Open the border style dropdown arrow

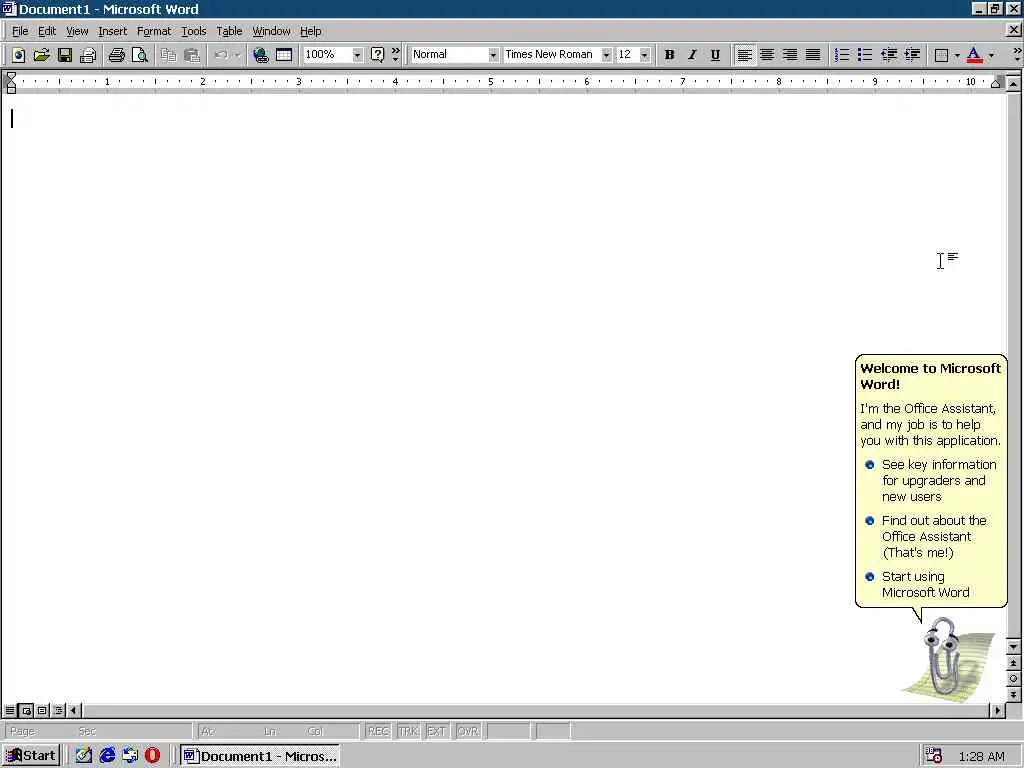point(957,55)
